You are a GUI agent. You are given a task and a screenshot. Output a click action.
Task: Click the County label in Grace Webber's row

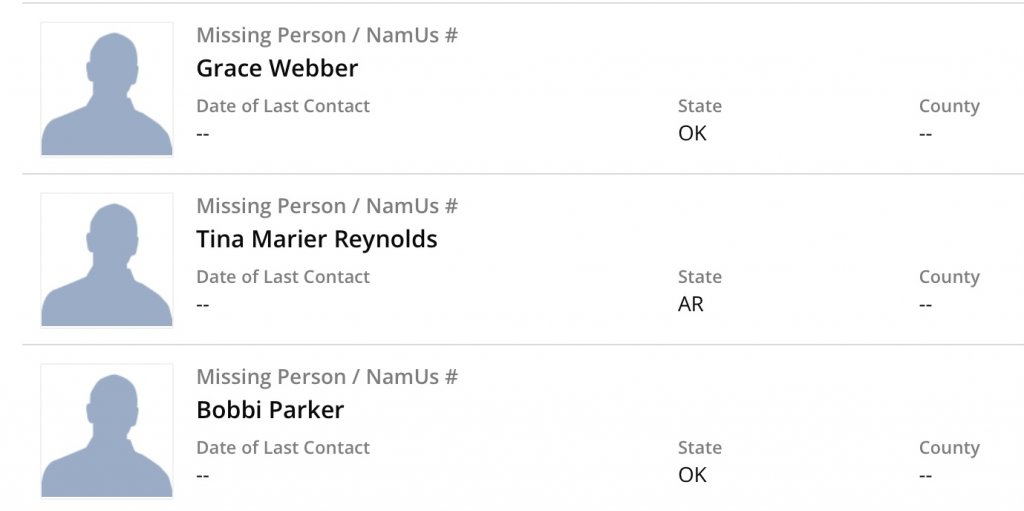click(949, 106)
